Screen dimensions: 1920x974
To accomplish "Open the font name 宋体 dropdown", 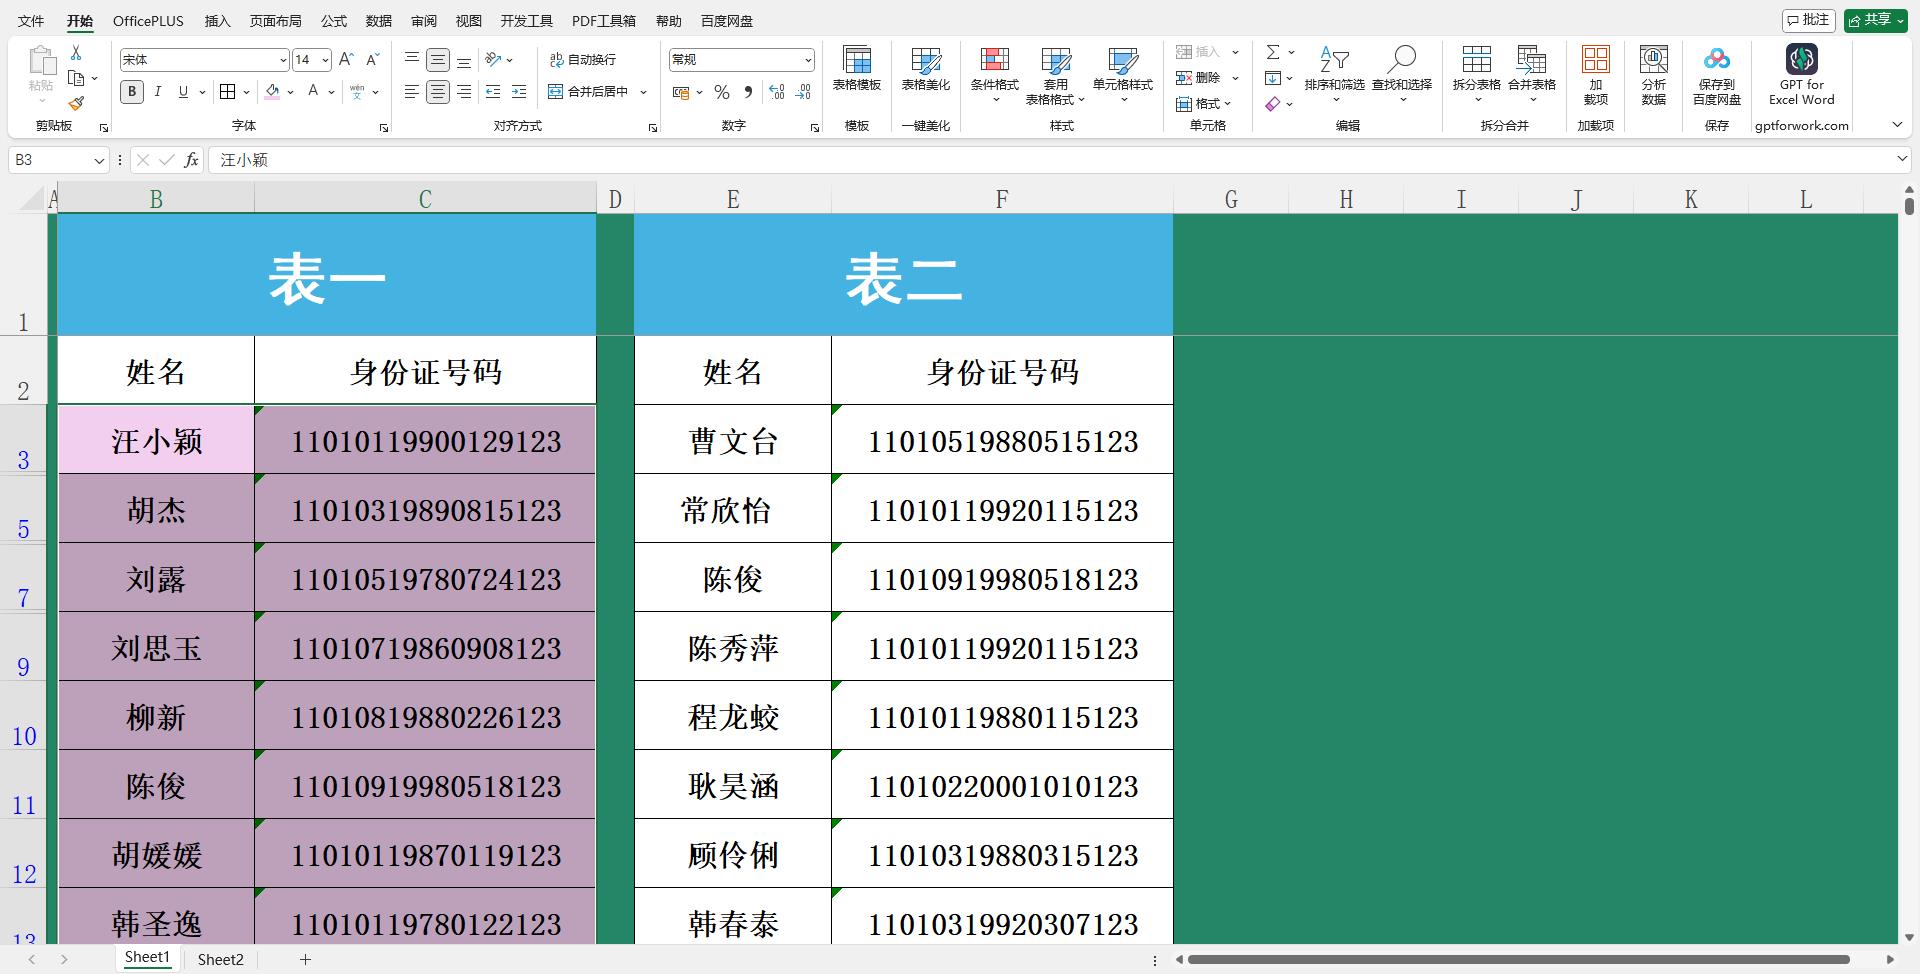I will pyautogui.click(x=283, y=60).
